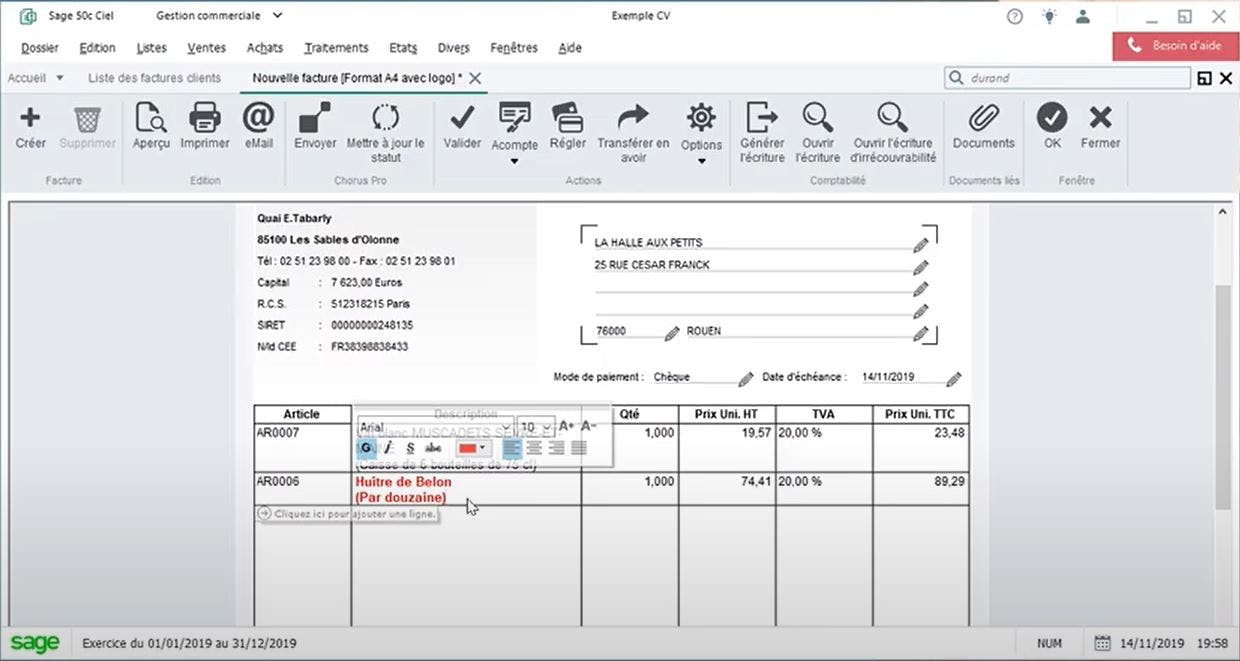The width and height of the screenshot is (1240, 661).
Task: Click the red font color swatch
Action: (x=467, y=448)
